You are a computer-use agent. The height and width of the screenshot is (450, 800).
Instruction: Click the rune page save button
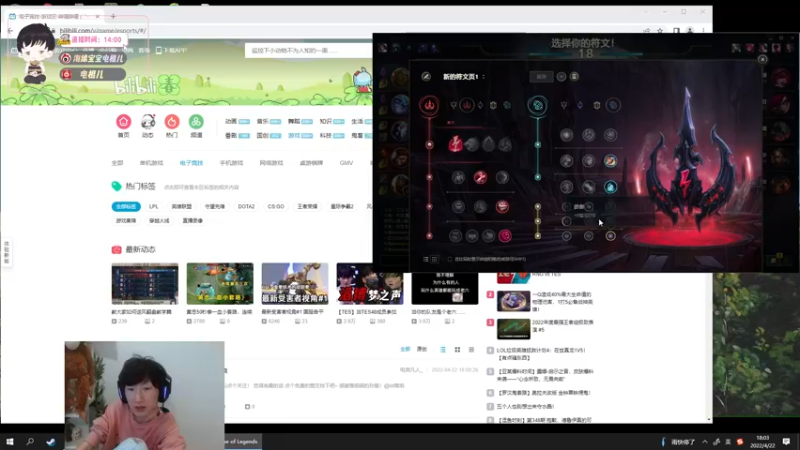click(541, 77)
